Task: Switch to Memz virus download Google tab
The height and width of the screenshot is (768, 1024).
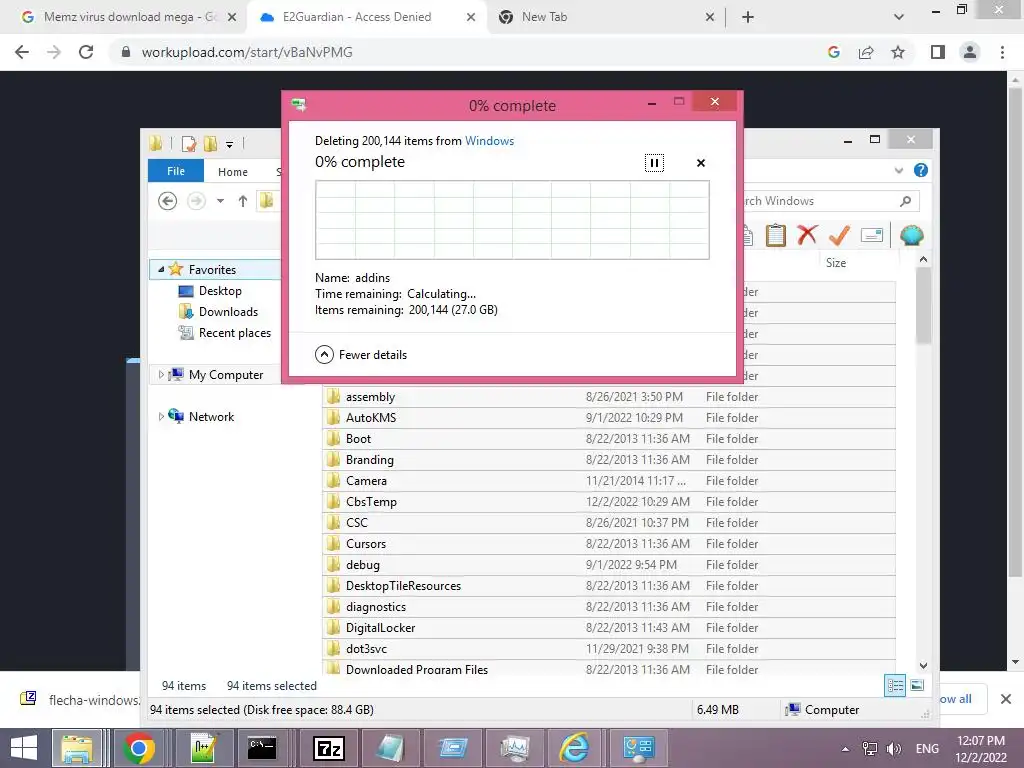Action: point(129,17)
